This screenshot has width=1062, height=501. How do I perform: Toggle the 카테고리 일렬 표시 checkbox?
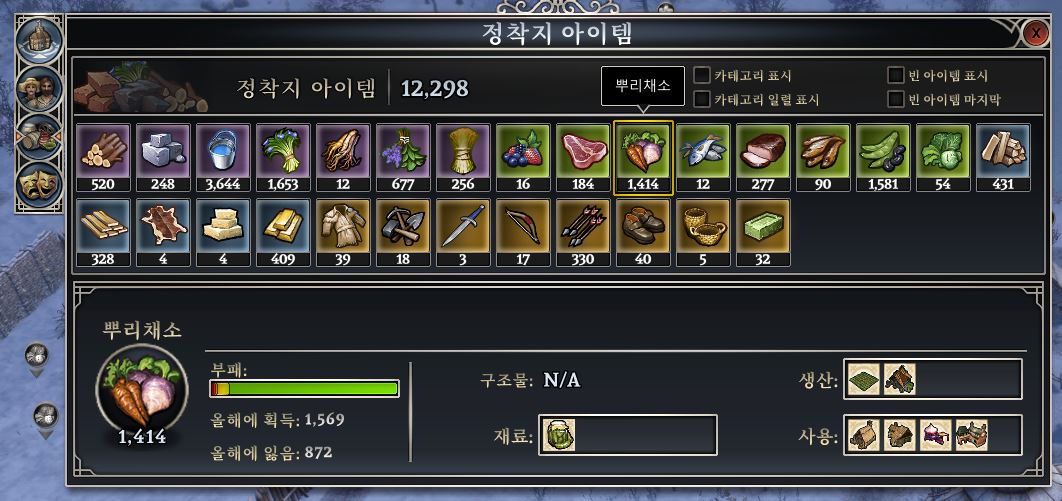pos(702,100)
